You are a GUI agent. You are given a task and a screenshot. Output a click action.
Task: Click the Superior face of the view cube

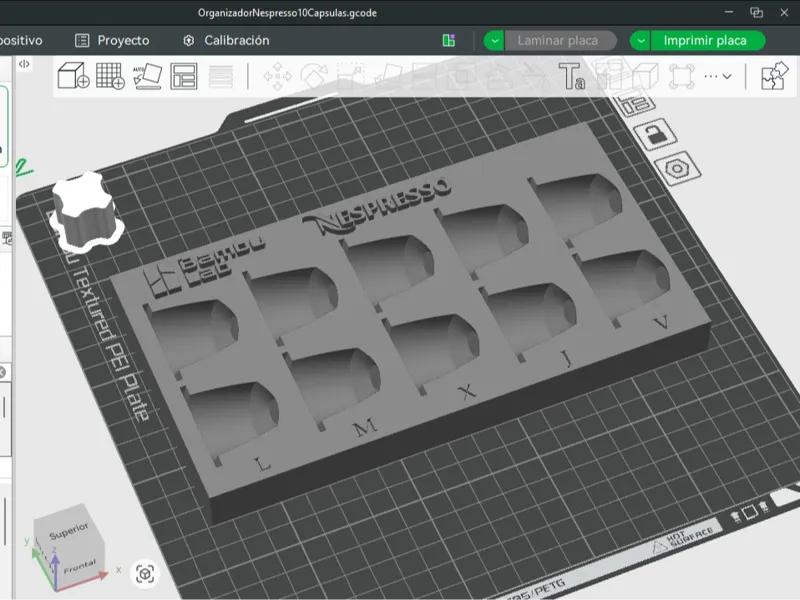point(69,530)
